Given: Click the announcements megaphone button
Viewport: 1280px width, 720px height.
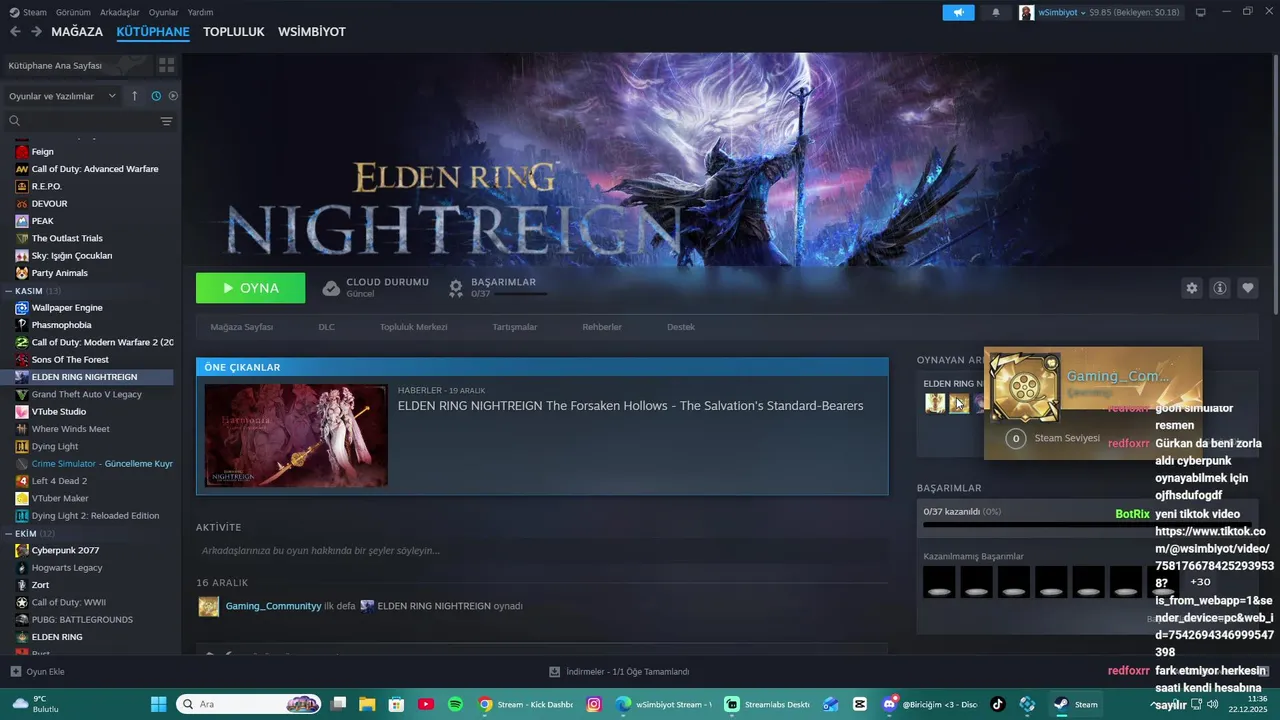Looking at the screenshot, I should 958,12.
